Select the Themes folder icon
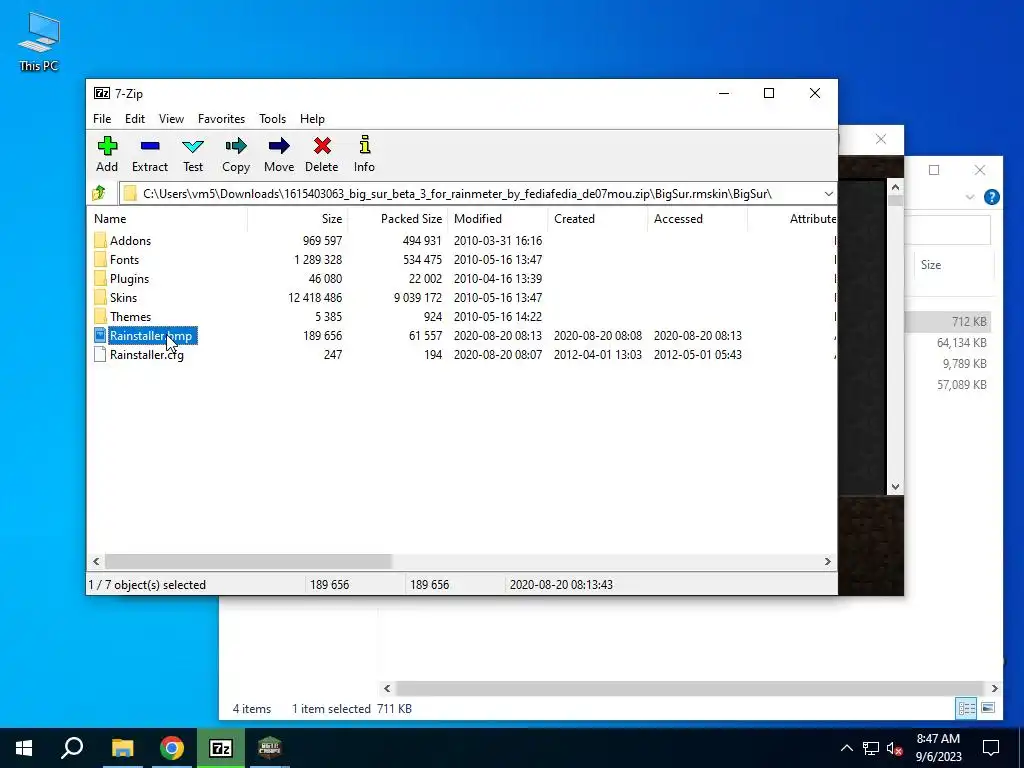 coord(100,316)
